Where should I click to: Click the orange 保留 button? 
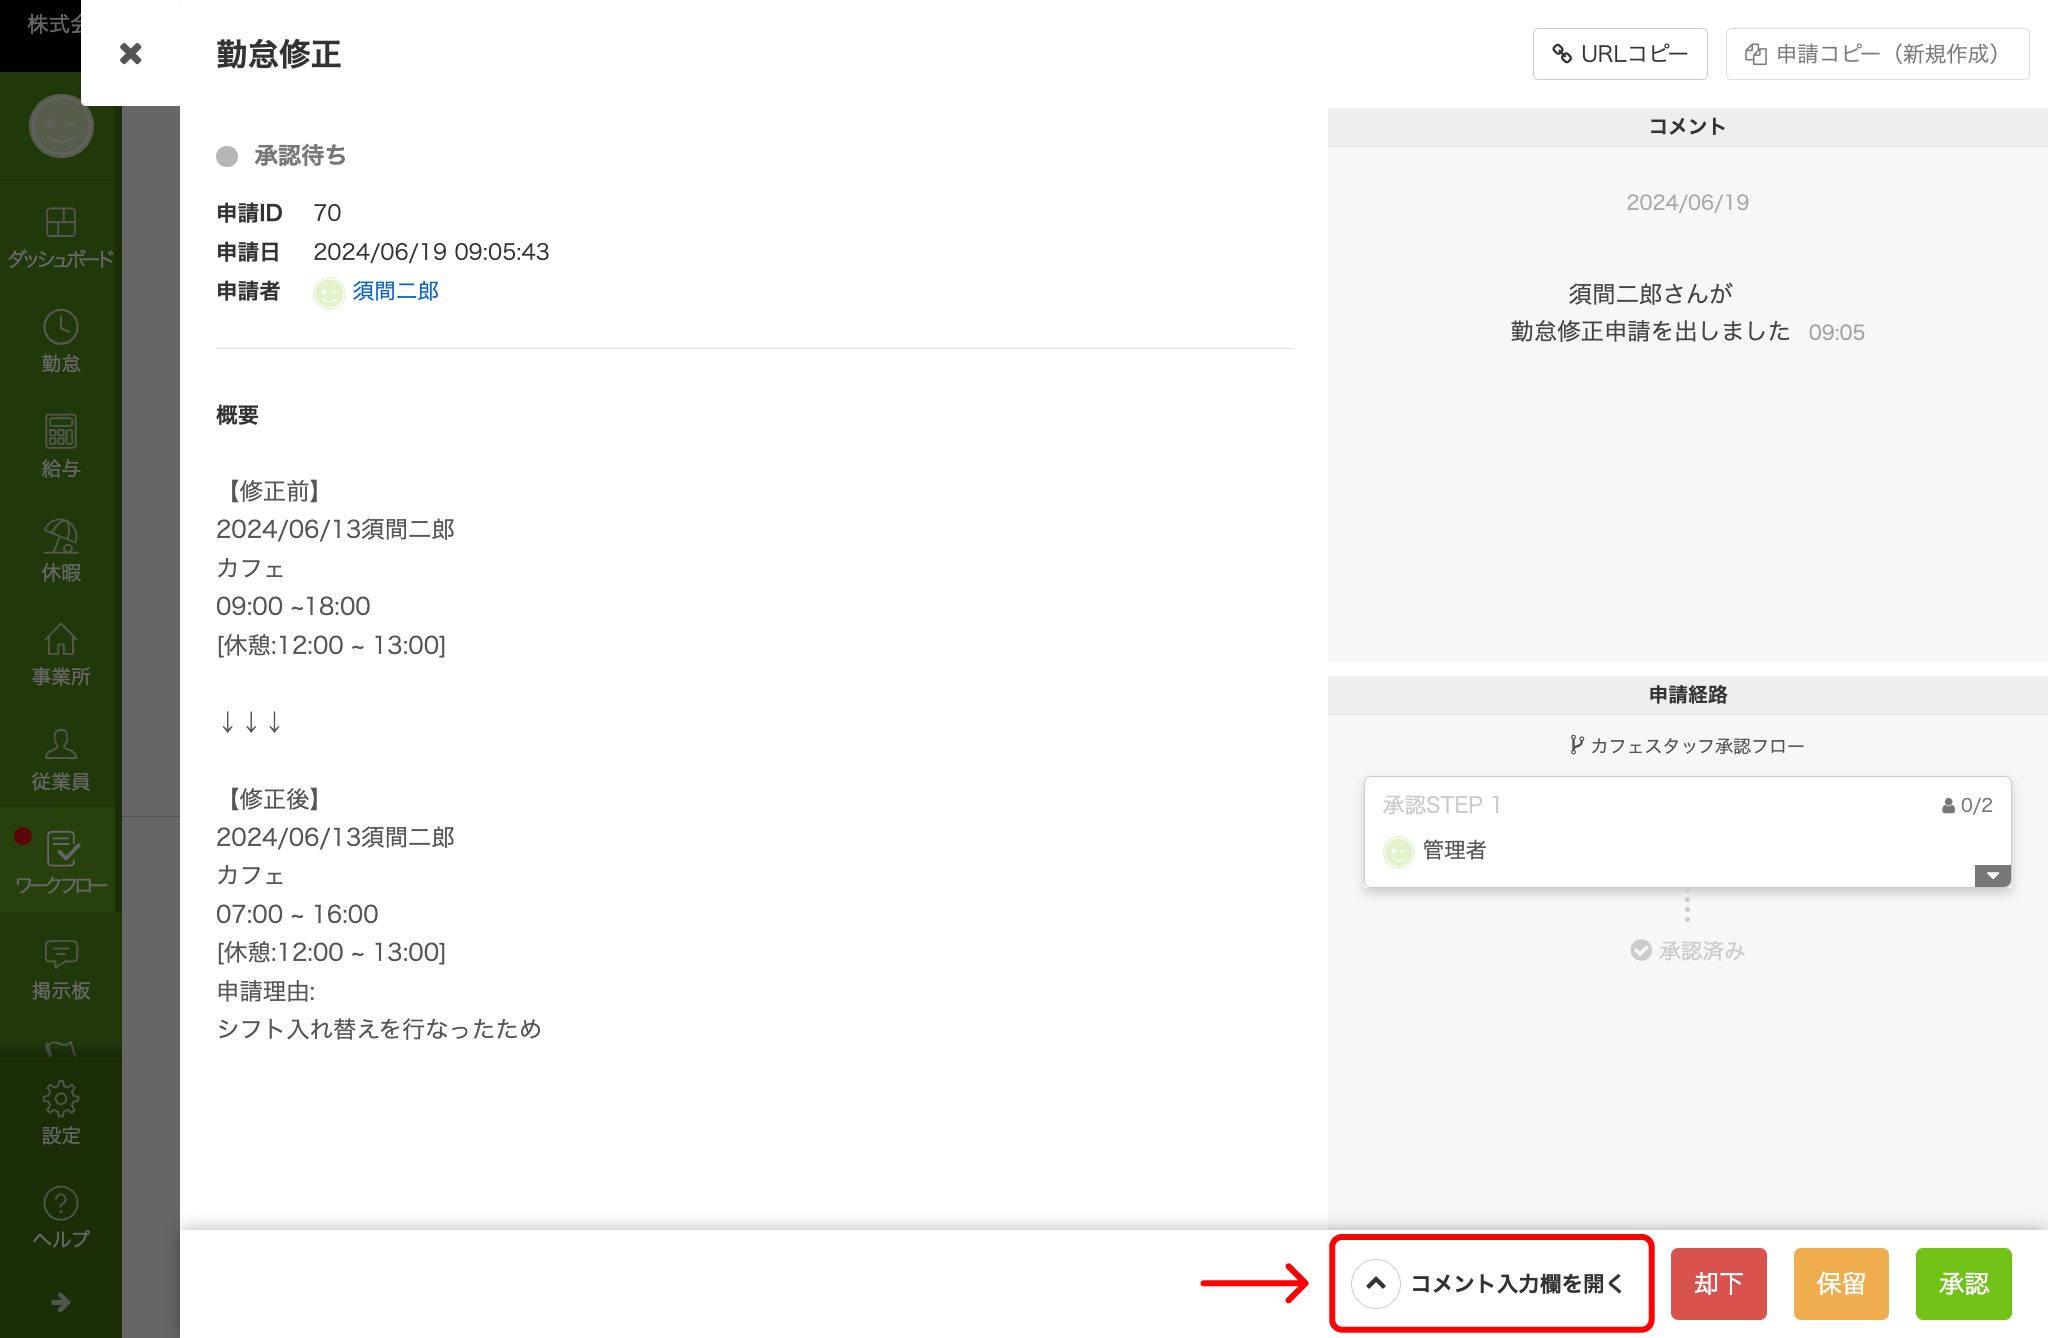coord(1840,1283)
